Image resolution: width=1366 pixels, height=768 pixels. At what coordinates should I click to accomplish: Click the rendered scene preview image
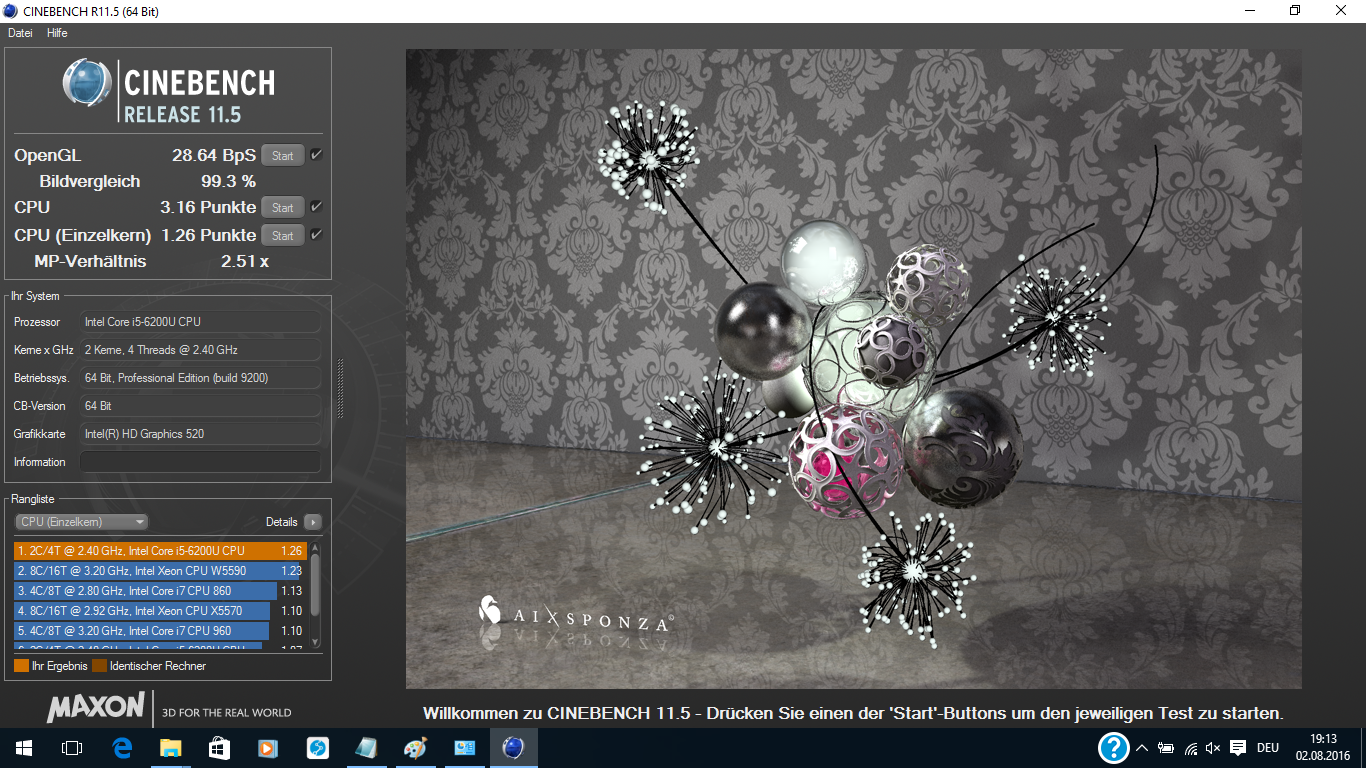click(x=853, y=369)
